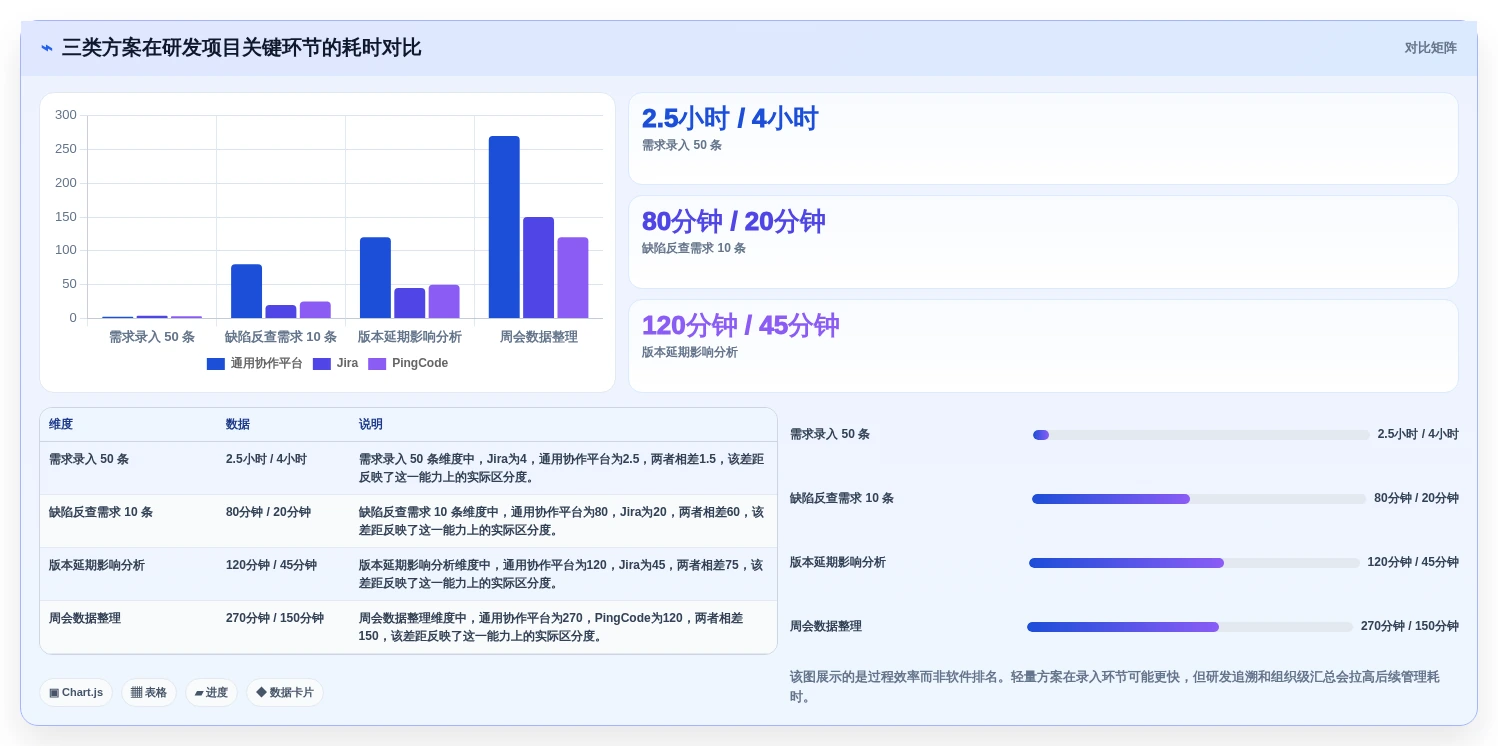1498x746 pixels.
Task: Toggle the Jira legend swatch in chart
Action: [x=322, y=364]
